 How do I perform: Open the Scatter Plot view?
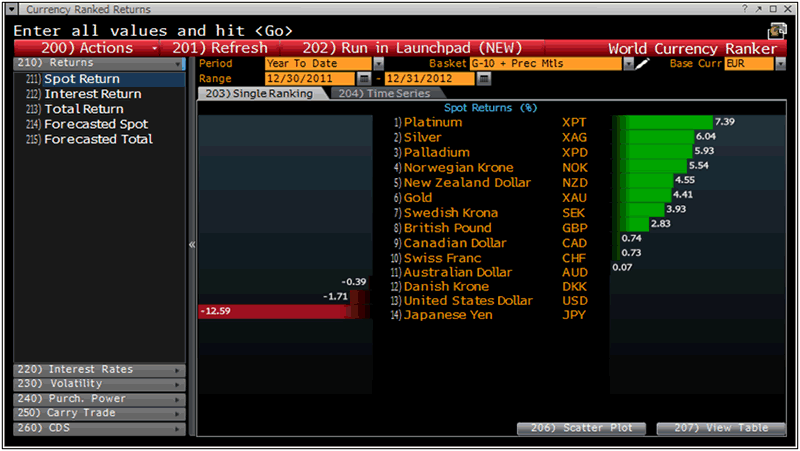pyautogui.click(x=581, y=428)
